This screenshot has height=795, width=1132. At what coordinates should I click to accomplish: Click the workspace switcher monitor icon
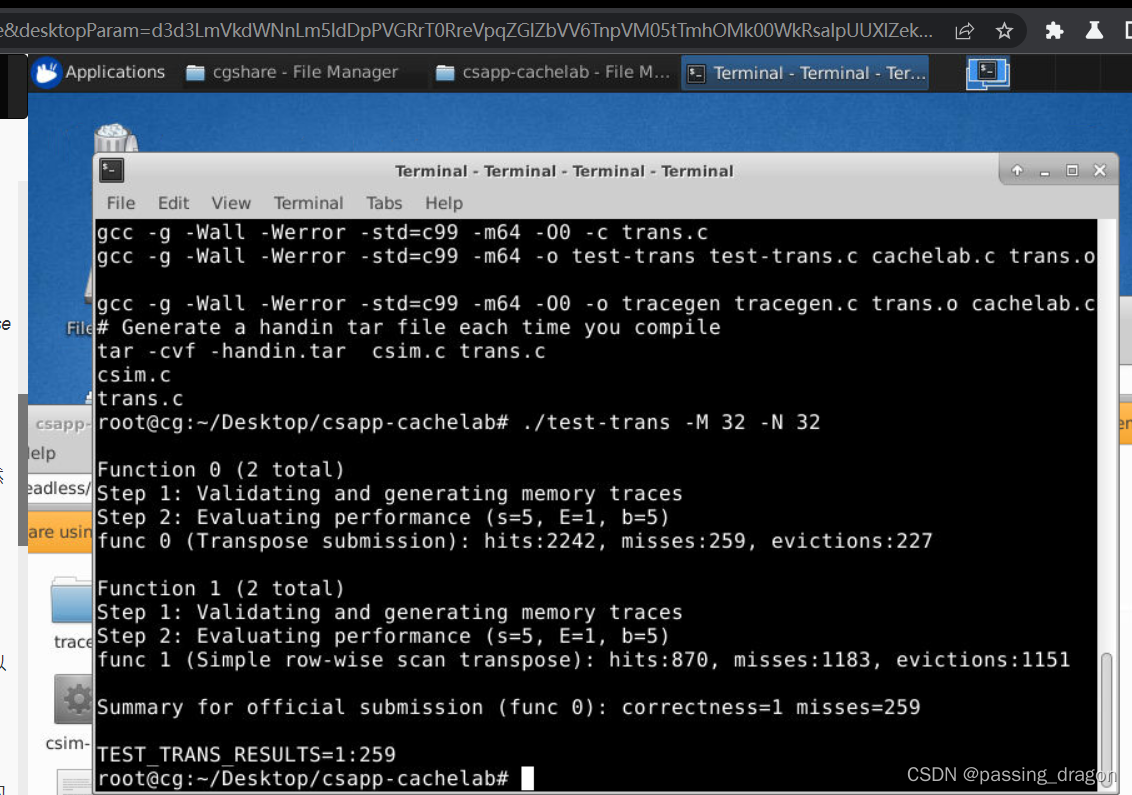(x=987, y=73)
